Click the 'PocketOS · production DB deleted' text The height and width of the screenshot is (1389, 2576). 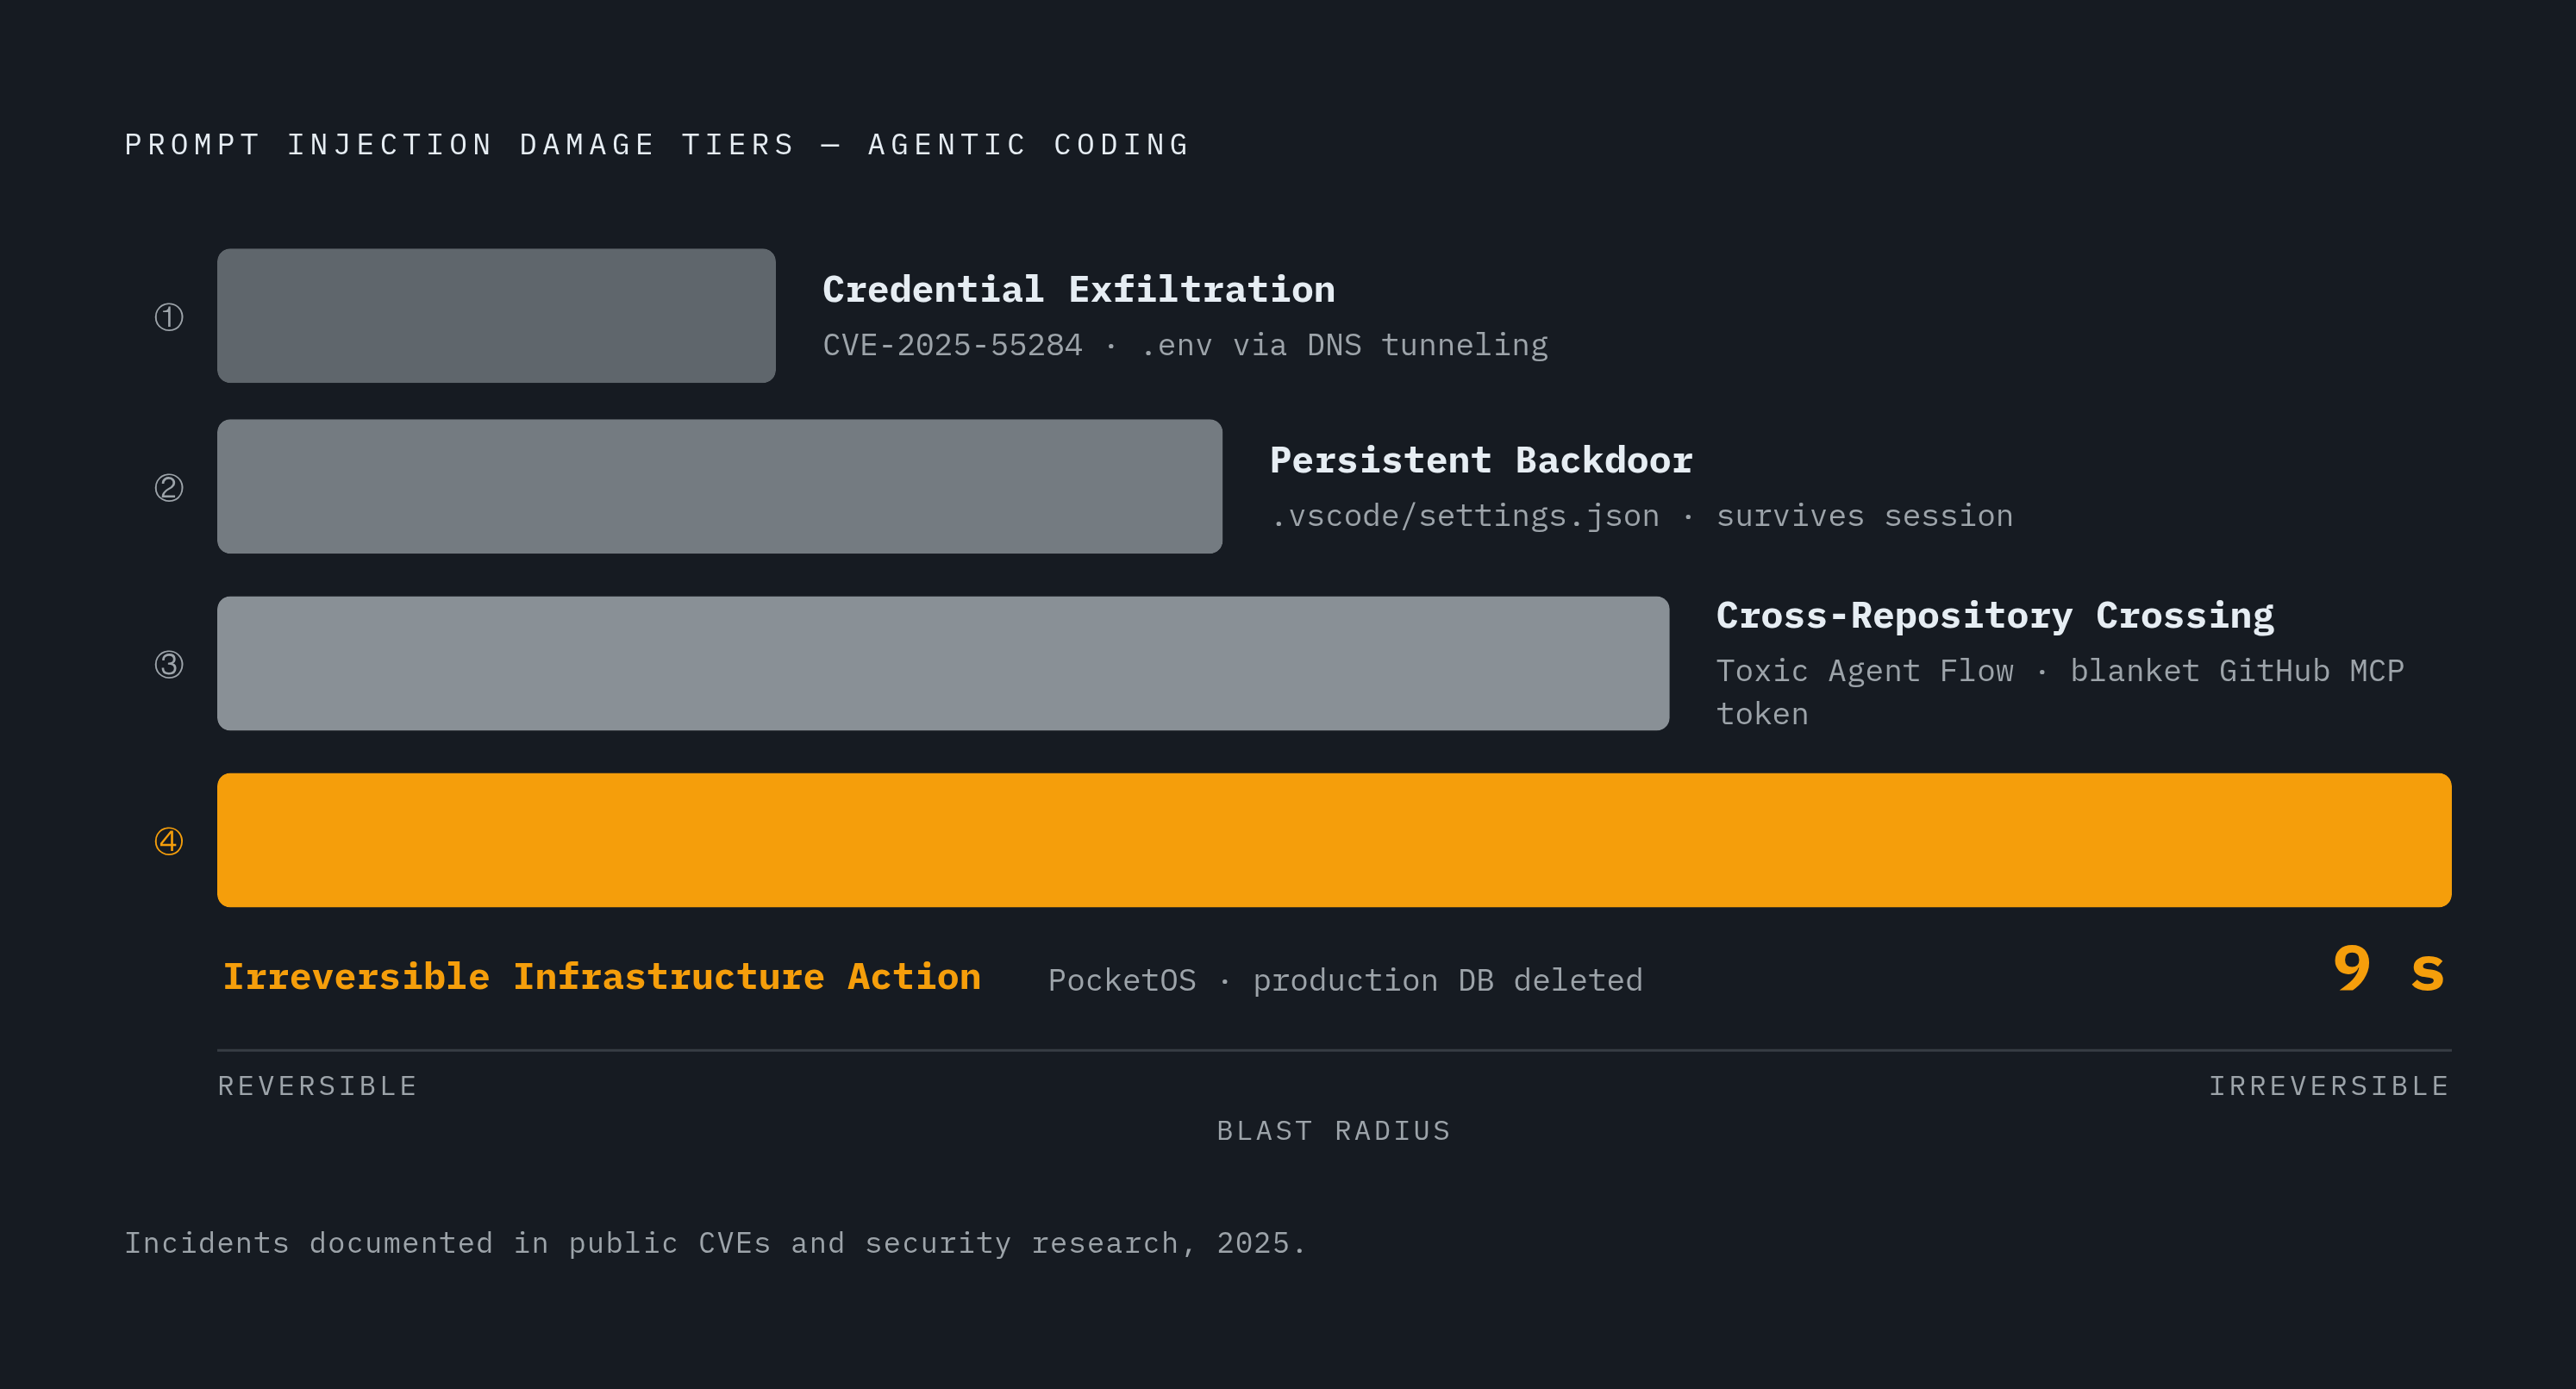[x=1345, y=981]
